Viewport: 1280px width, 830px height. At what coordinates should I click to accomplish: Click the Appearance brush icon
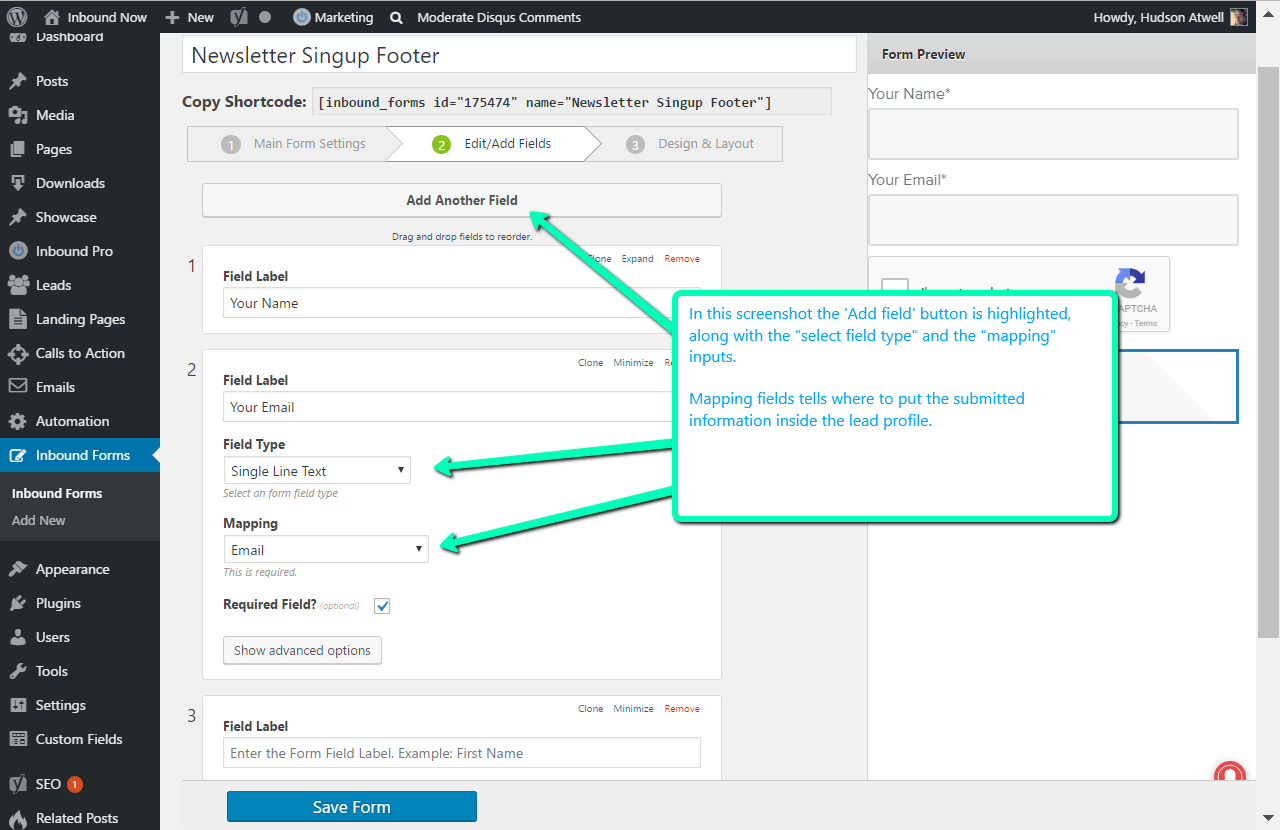[18, 569]
